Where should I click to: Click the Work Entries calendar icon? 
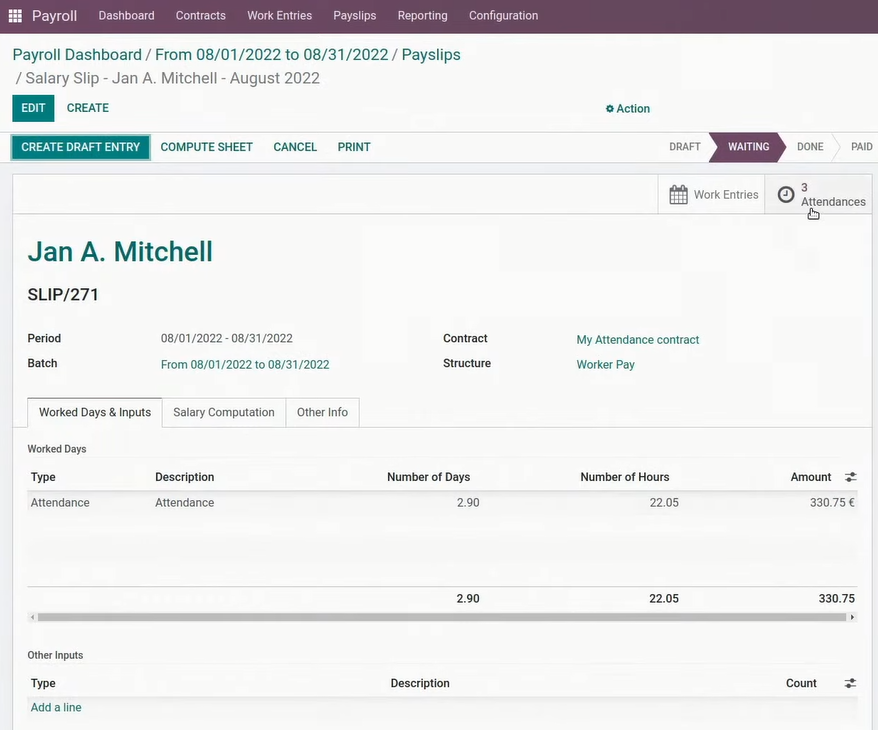[x=678, y=195]
